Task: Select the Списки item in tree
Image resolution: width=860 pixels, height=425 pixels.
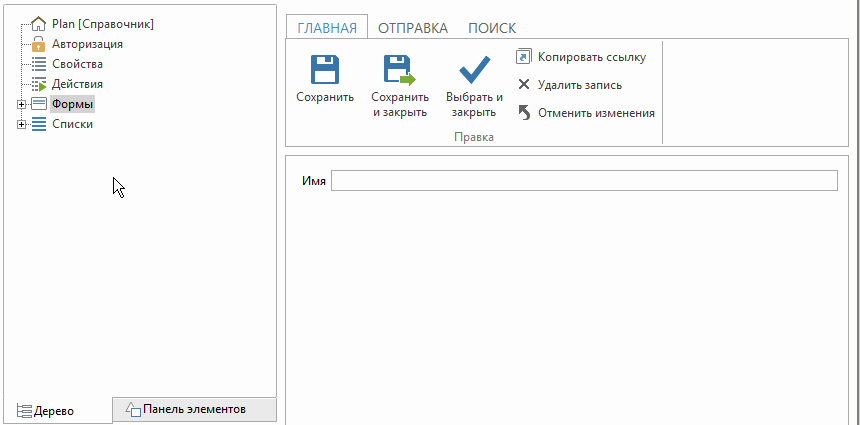Action: click(x=72, y=124)
